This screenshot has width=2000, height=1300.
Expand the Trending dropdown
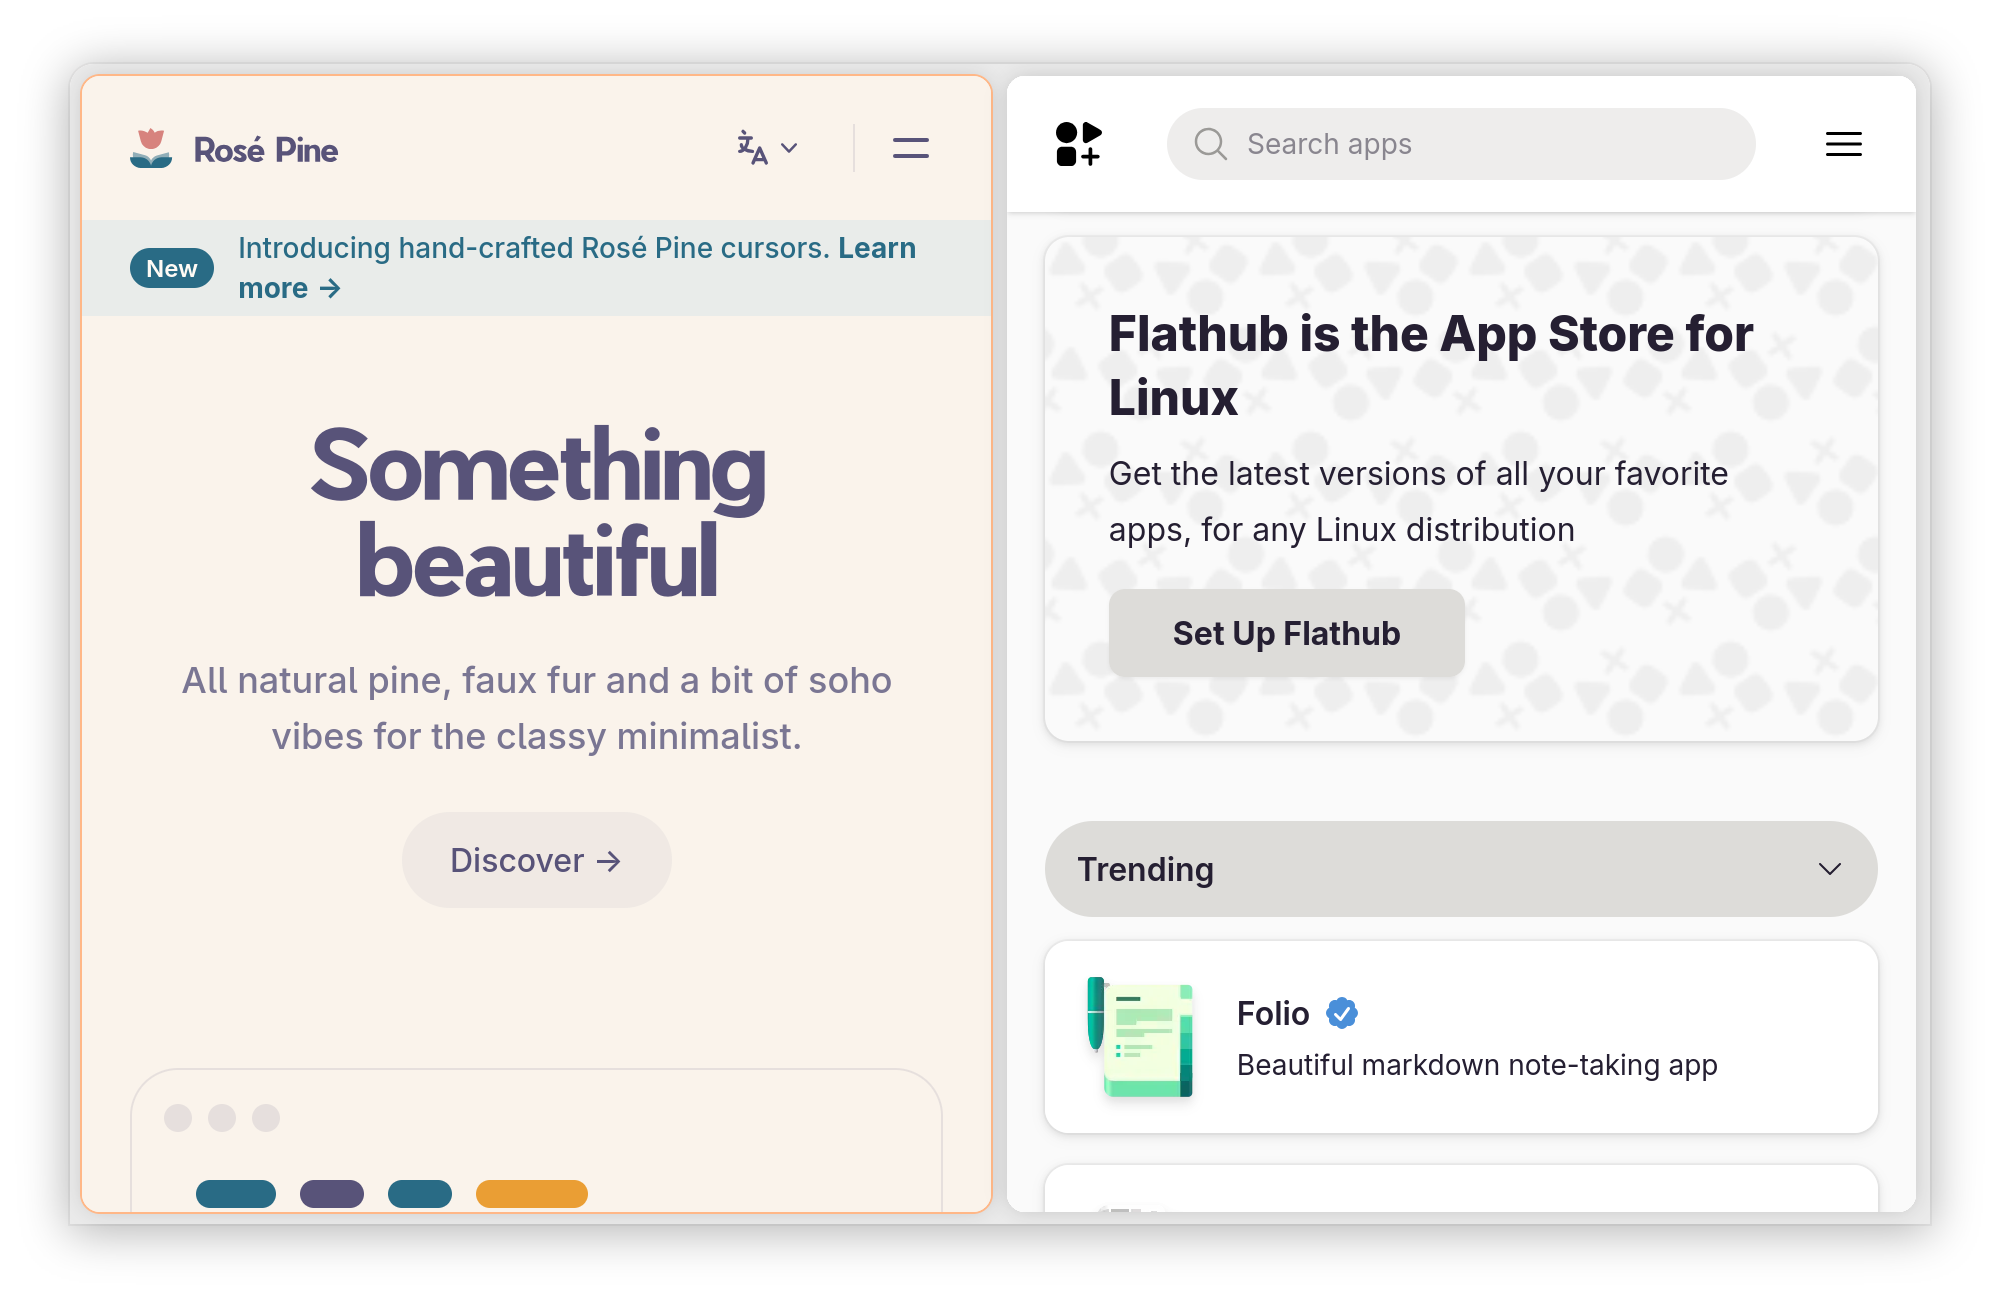pyautogui.click(x=1461, y=869)
